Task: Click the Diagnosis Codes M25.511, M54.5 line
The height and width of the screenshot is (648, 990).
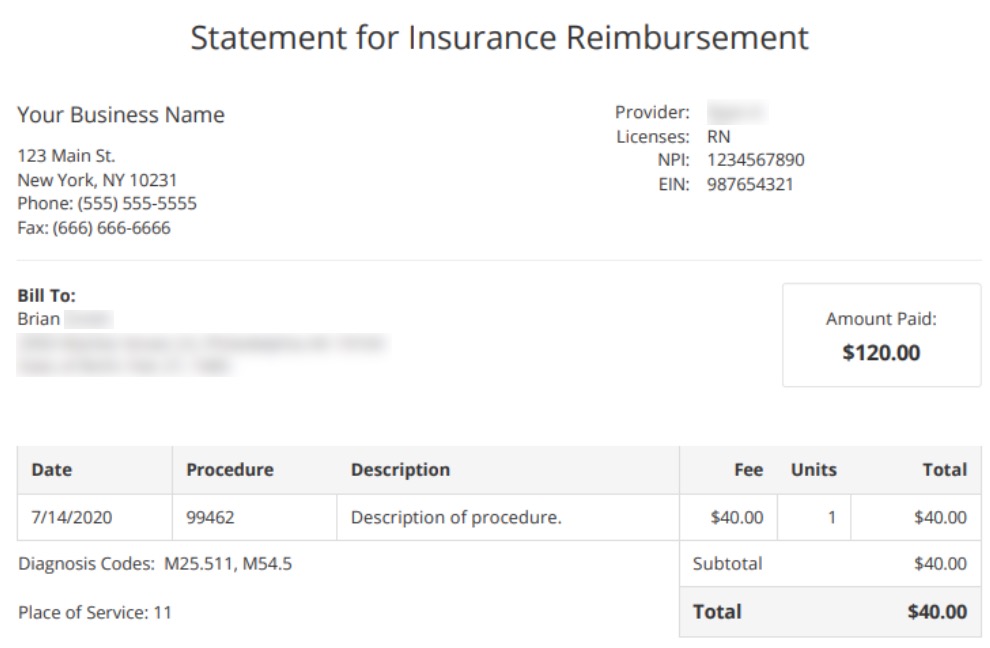Action: pyautogui.click(x=155, y=563)
